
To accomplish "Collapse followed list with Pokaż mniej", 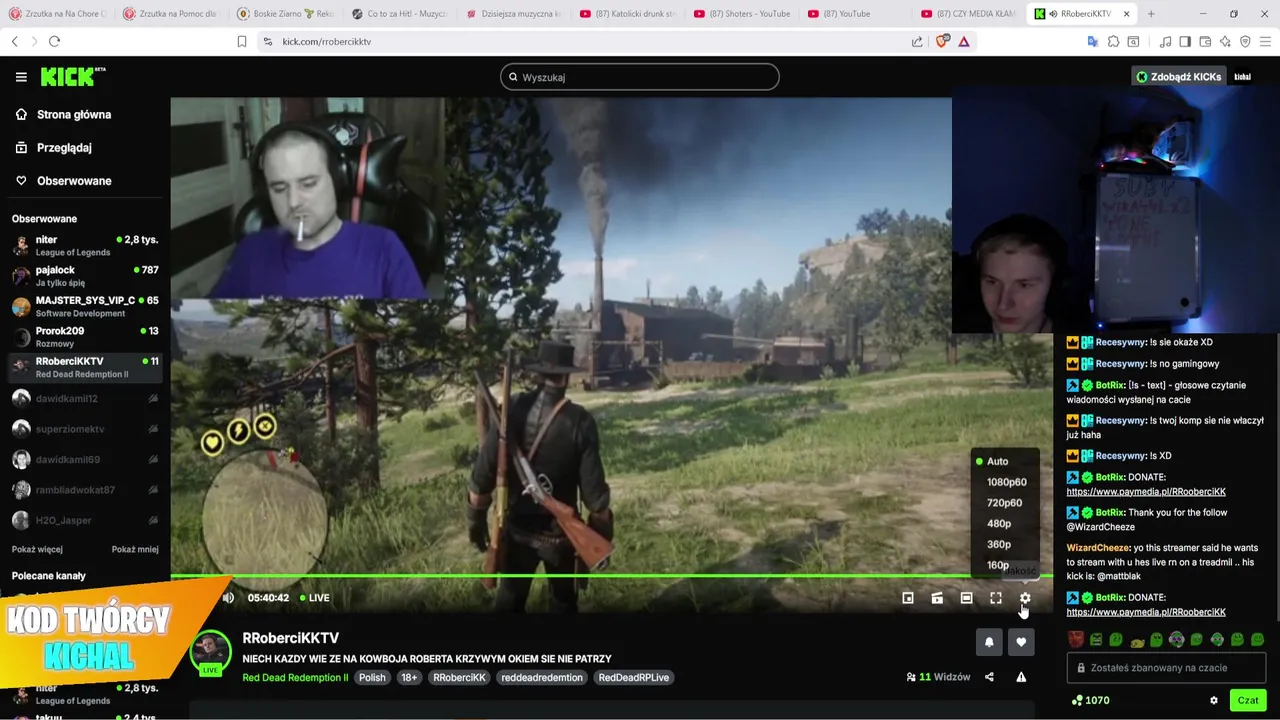I will 135,549.
